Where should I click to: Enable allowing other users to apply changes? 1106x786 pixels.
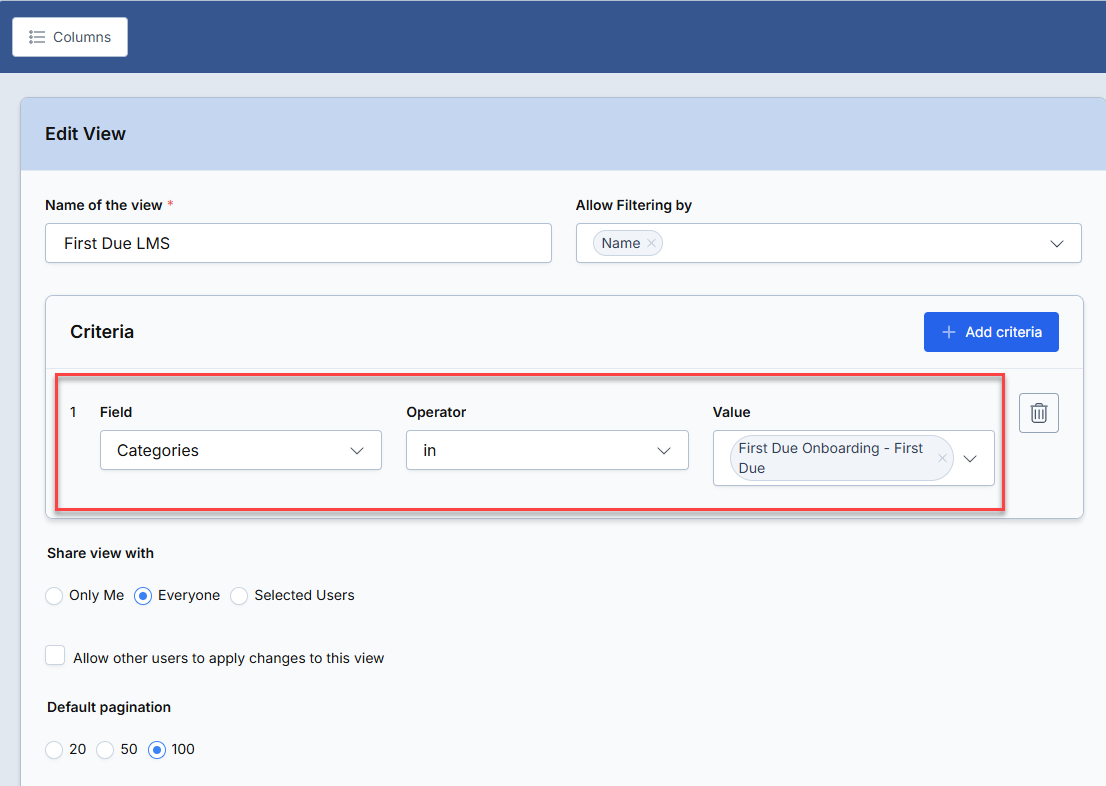coord(55,655)
